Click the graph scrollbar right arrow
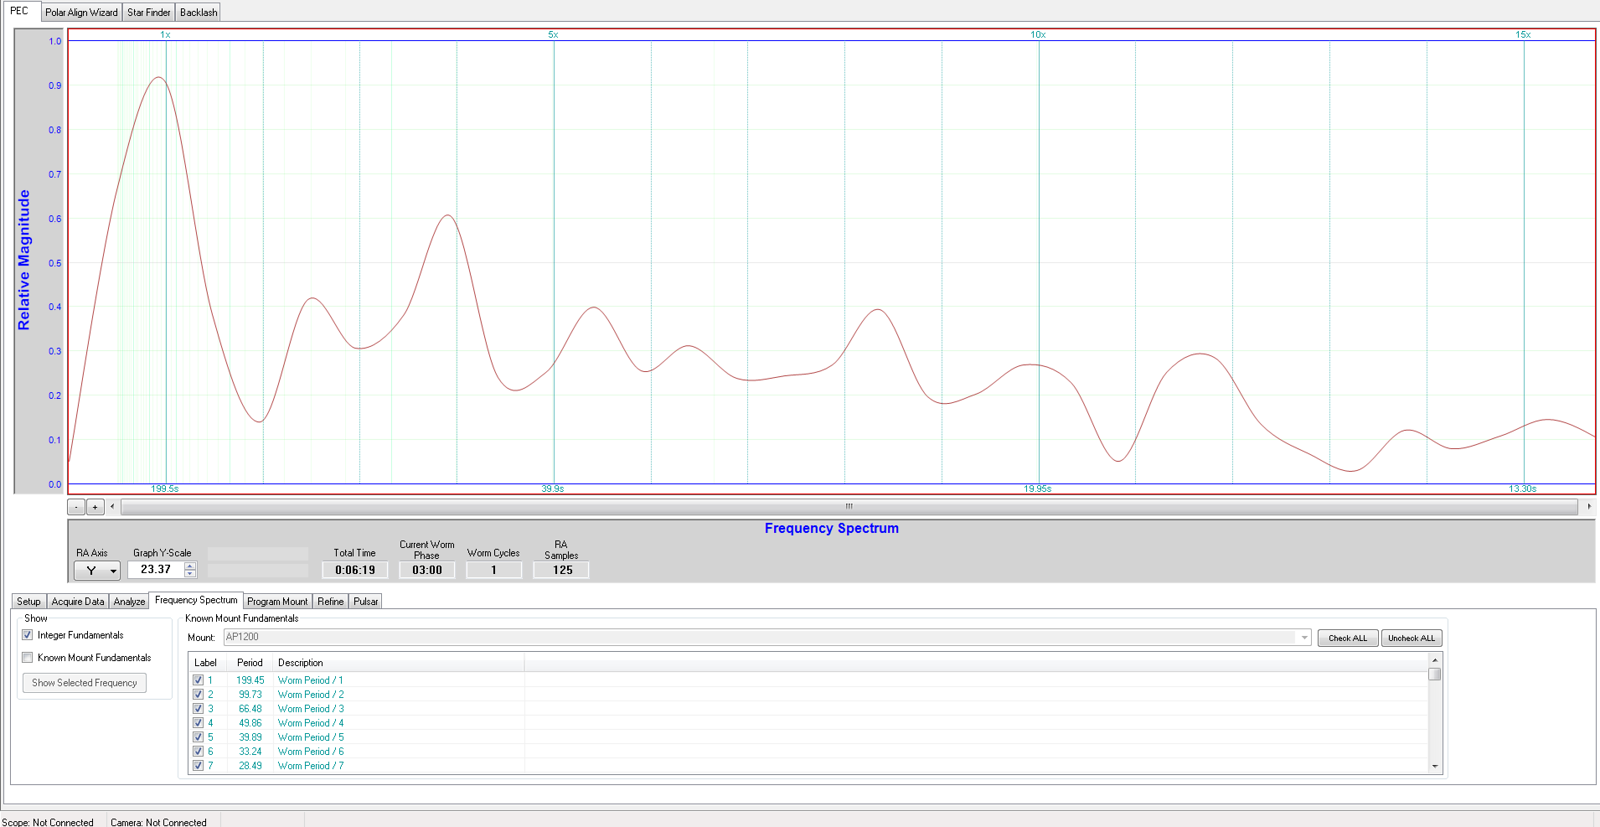Viewport: 1600px width, 827px height. click(x=1589, y=507)
